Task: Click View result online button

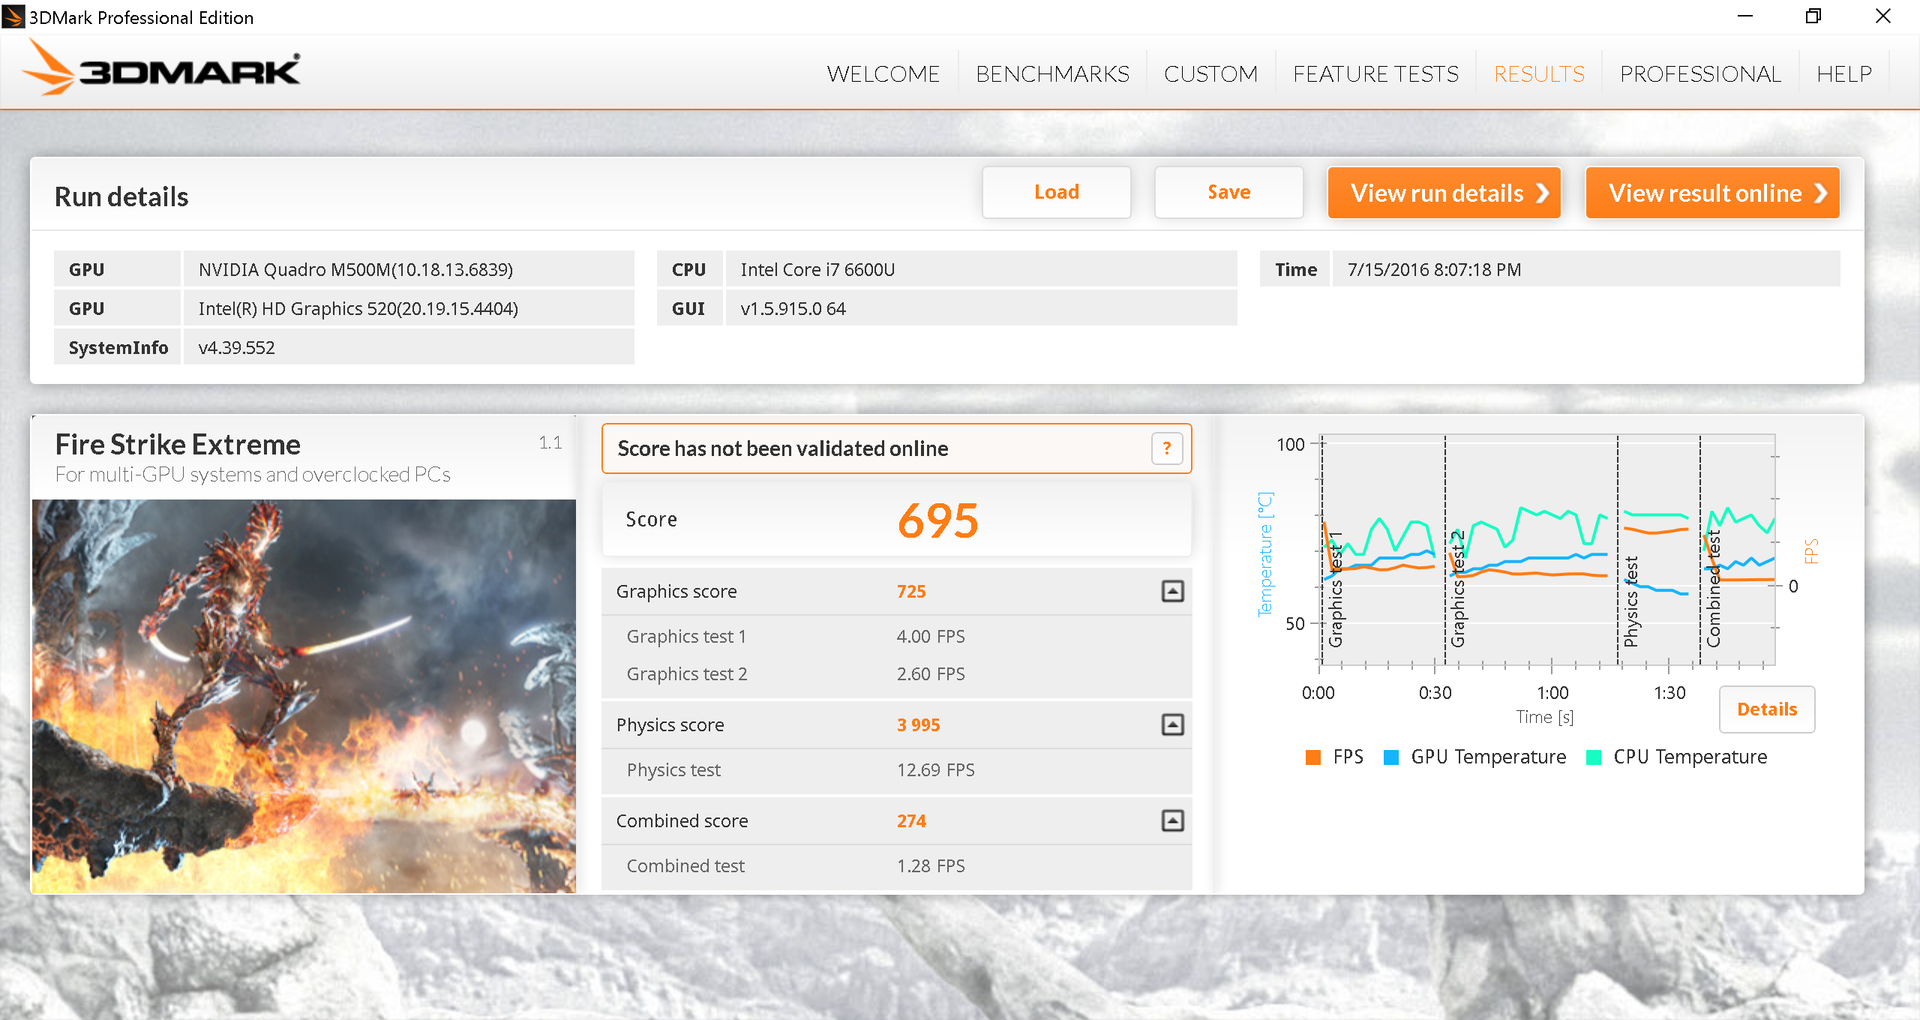Action: 1713,192
